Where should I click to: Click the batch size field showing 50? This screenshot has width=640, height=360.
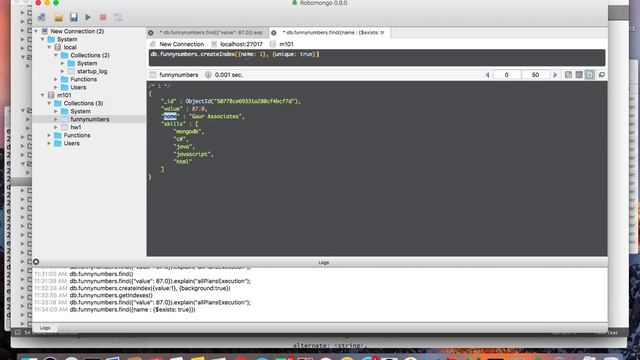click(x=535, y=75)
